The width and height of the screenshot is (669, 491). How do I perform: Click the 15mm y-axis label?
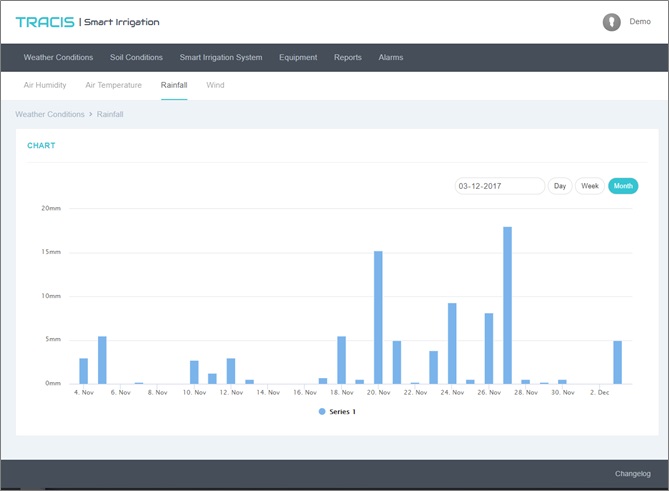pyautogui.click(x=51, y=252)
